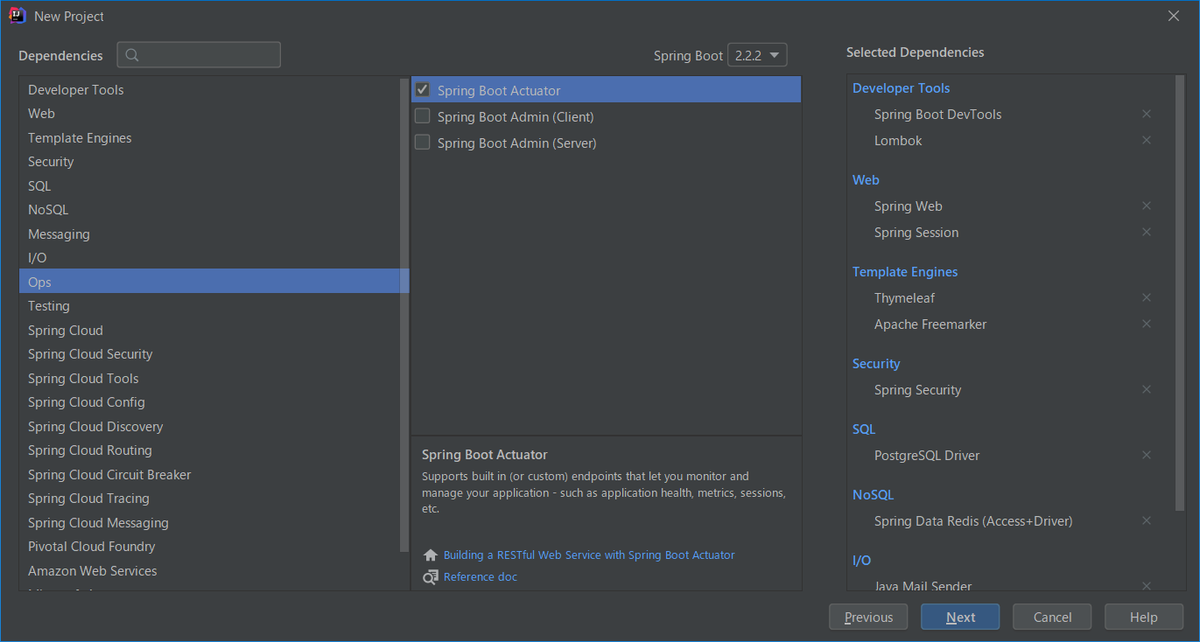
Task: Remove Thymeleaf from selected dependencies
Action: (x=1146, y=298)
